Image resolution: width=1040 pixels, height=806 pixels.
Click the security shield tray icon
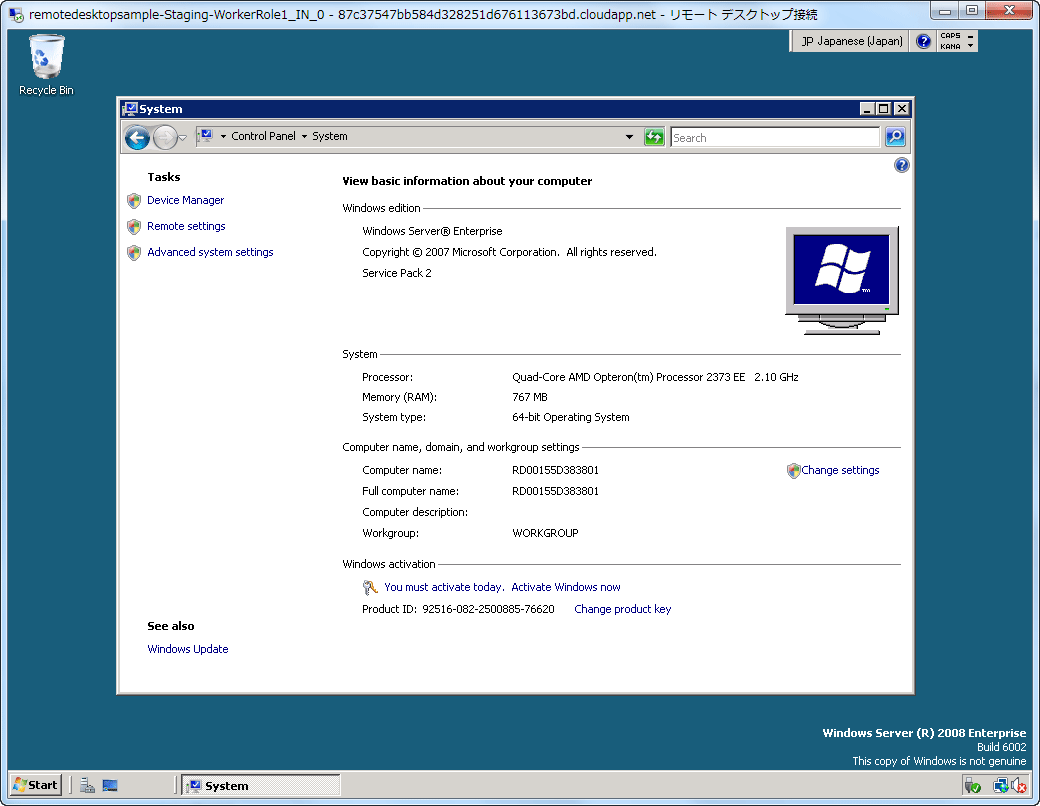[x=972, y=786]
